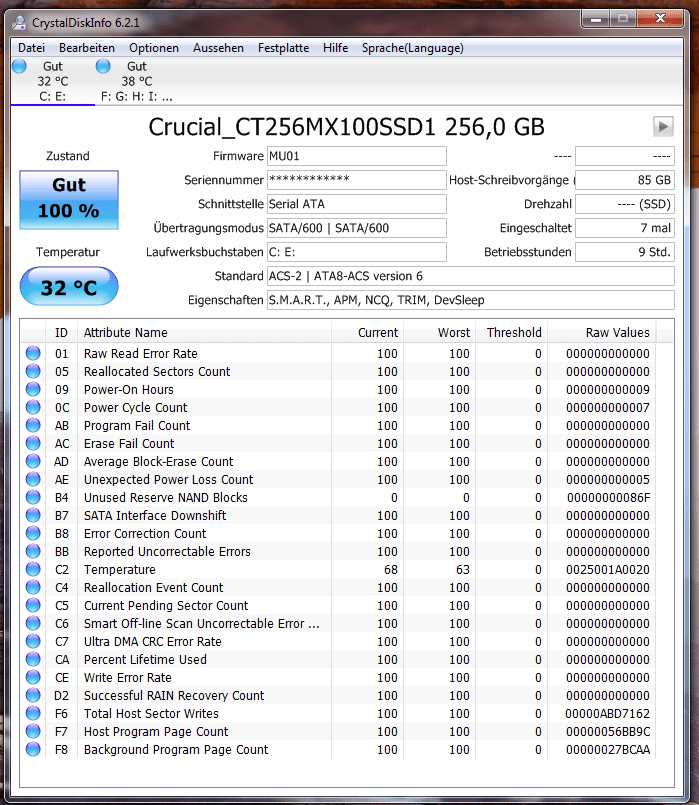Sort by the Attribute Name column header
This screenshot has height=805, width=699.
(204, 333)
